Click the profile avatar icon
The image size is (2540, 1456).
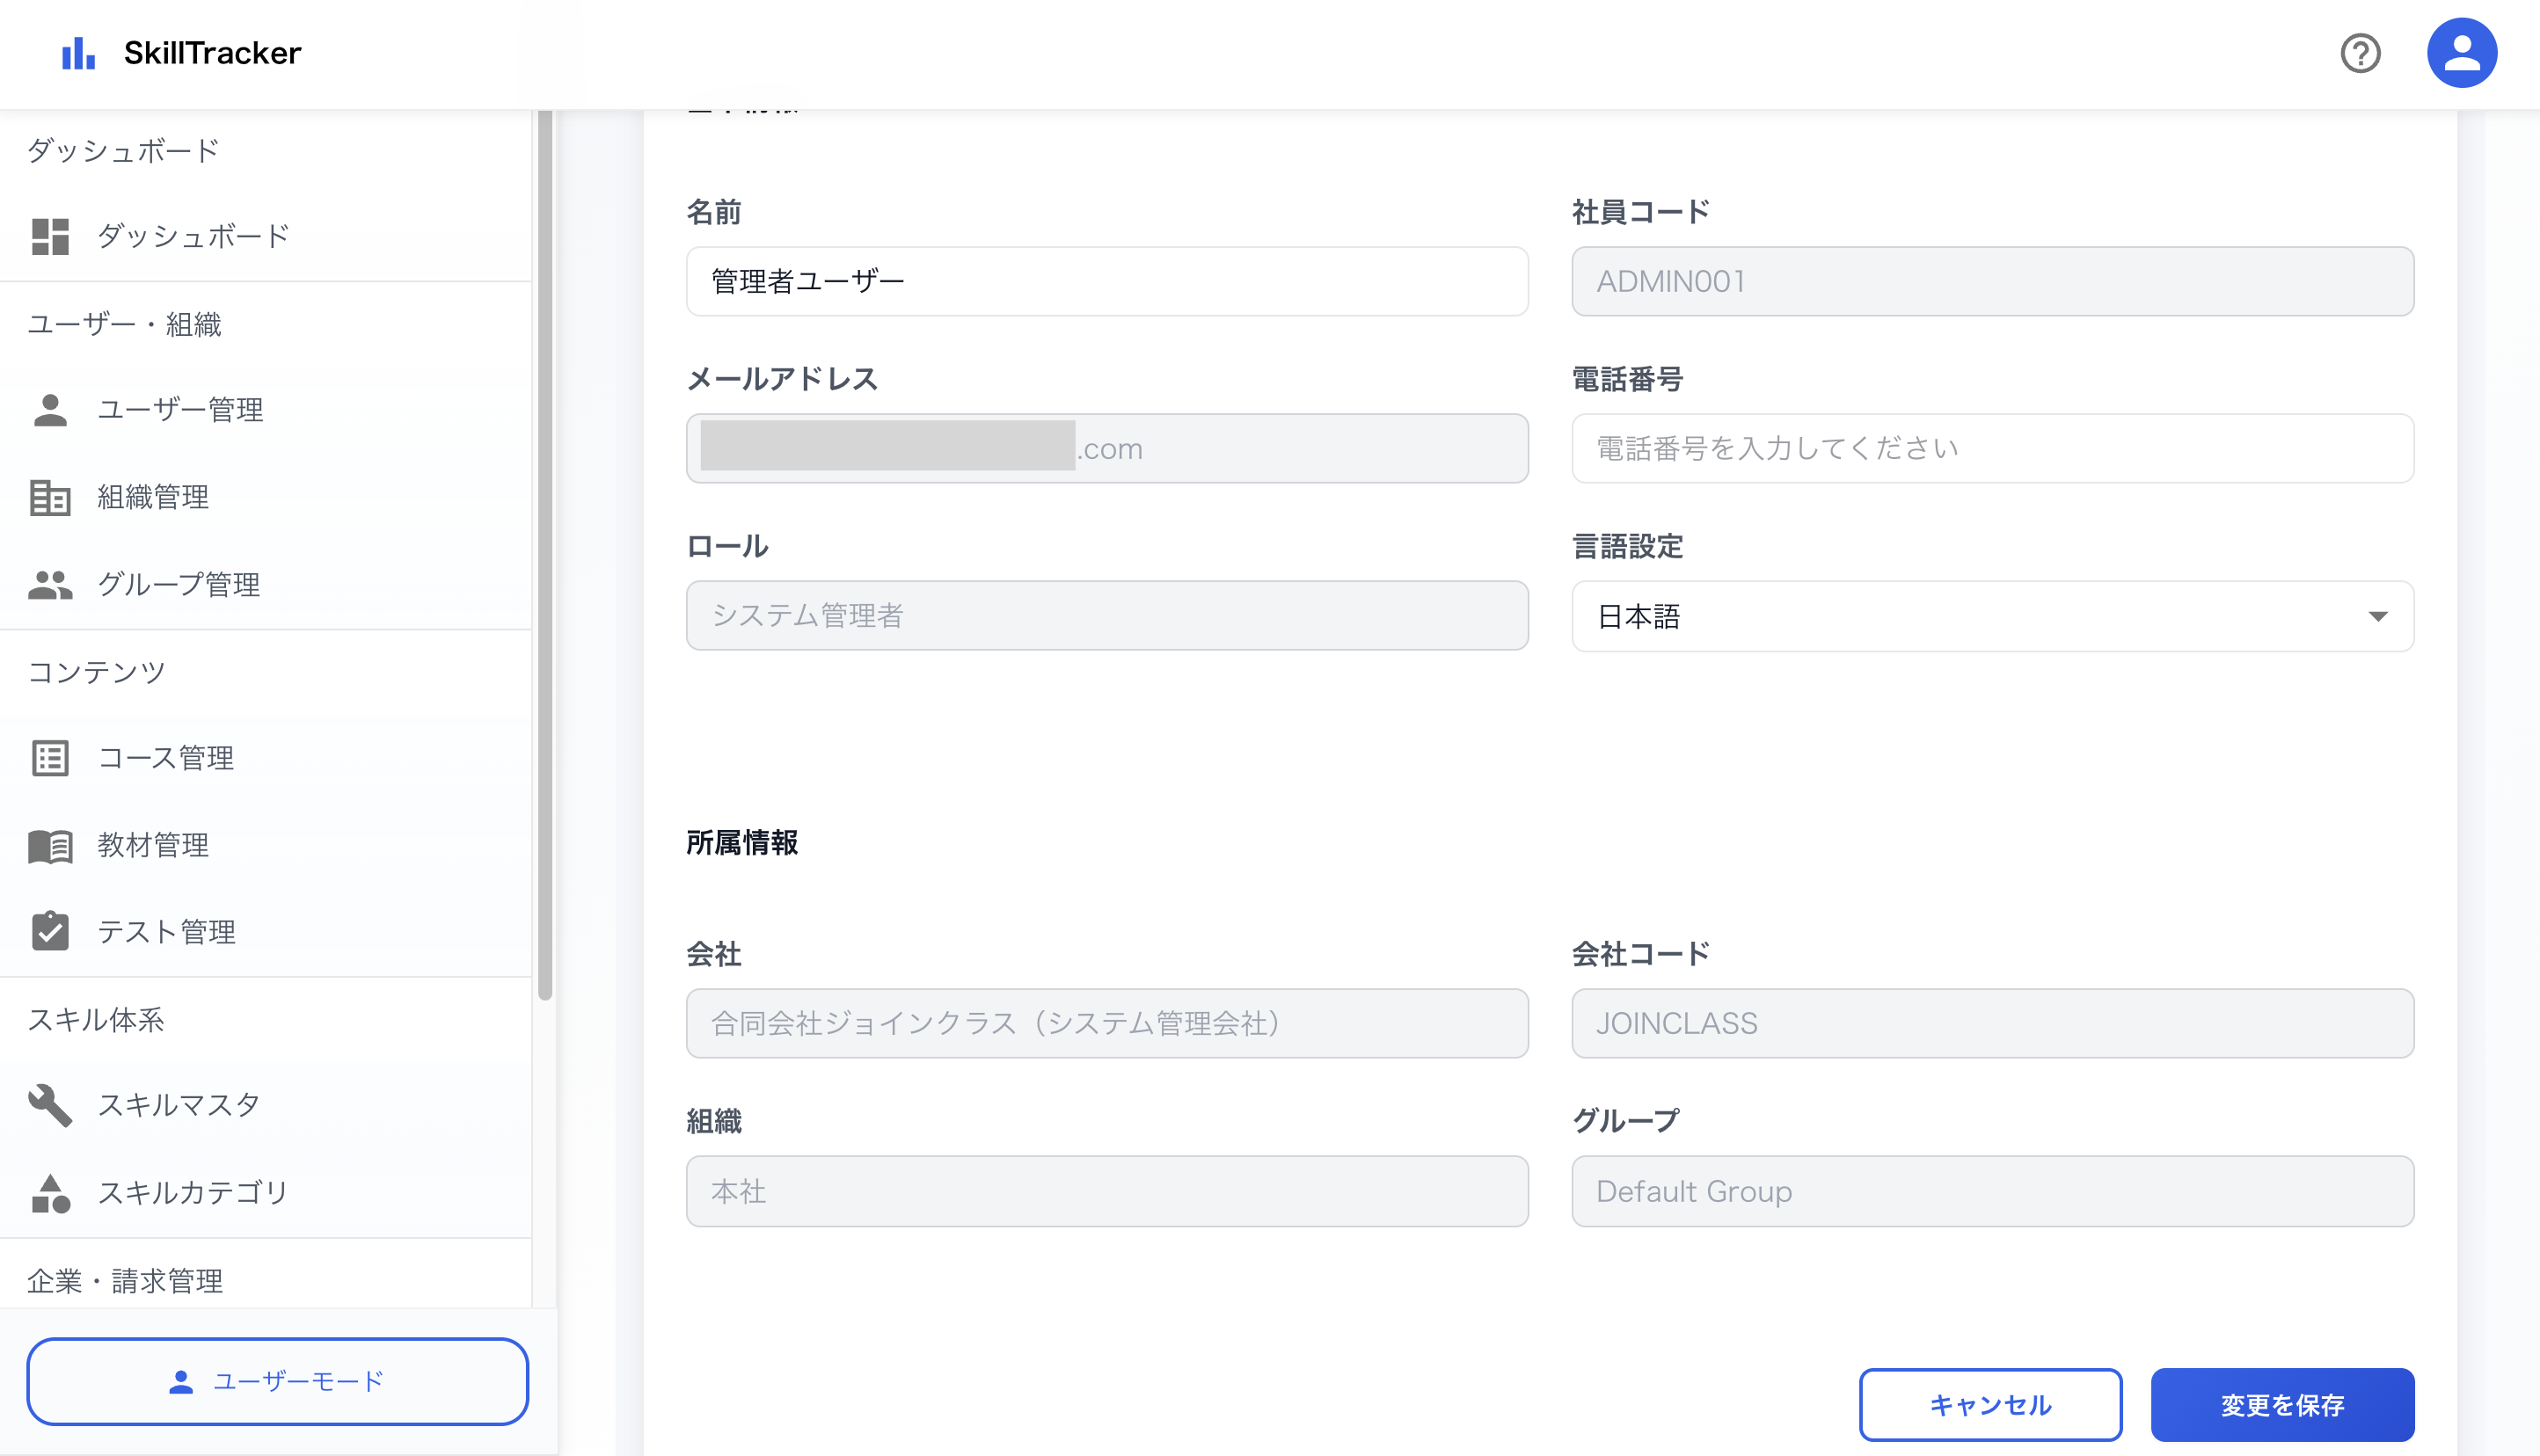pos(2462,52)
